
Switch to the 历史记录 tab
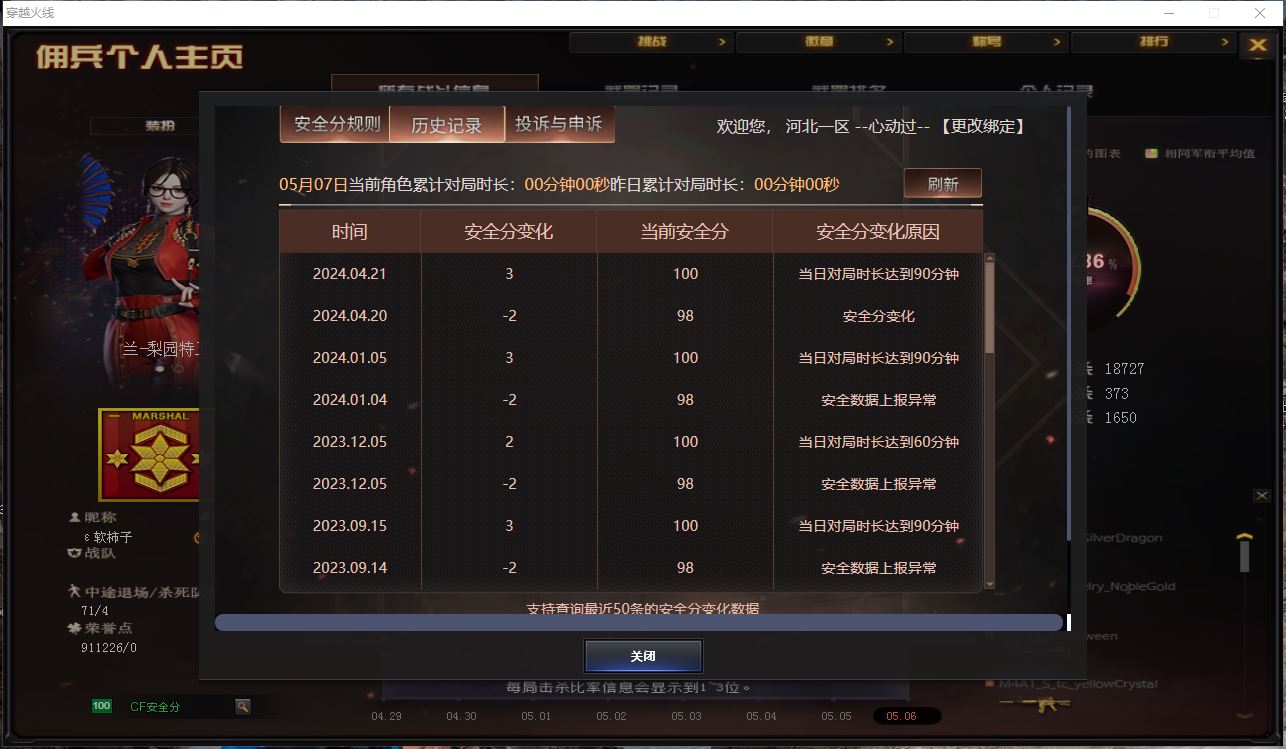coord(447,125)
